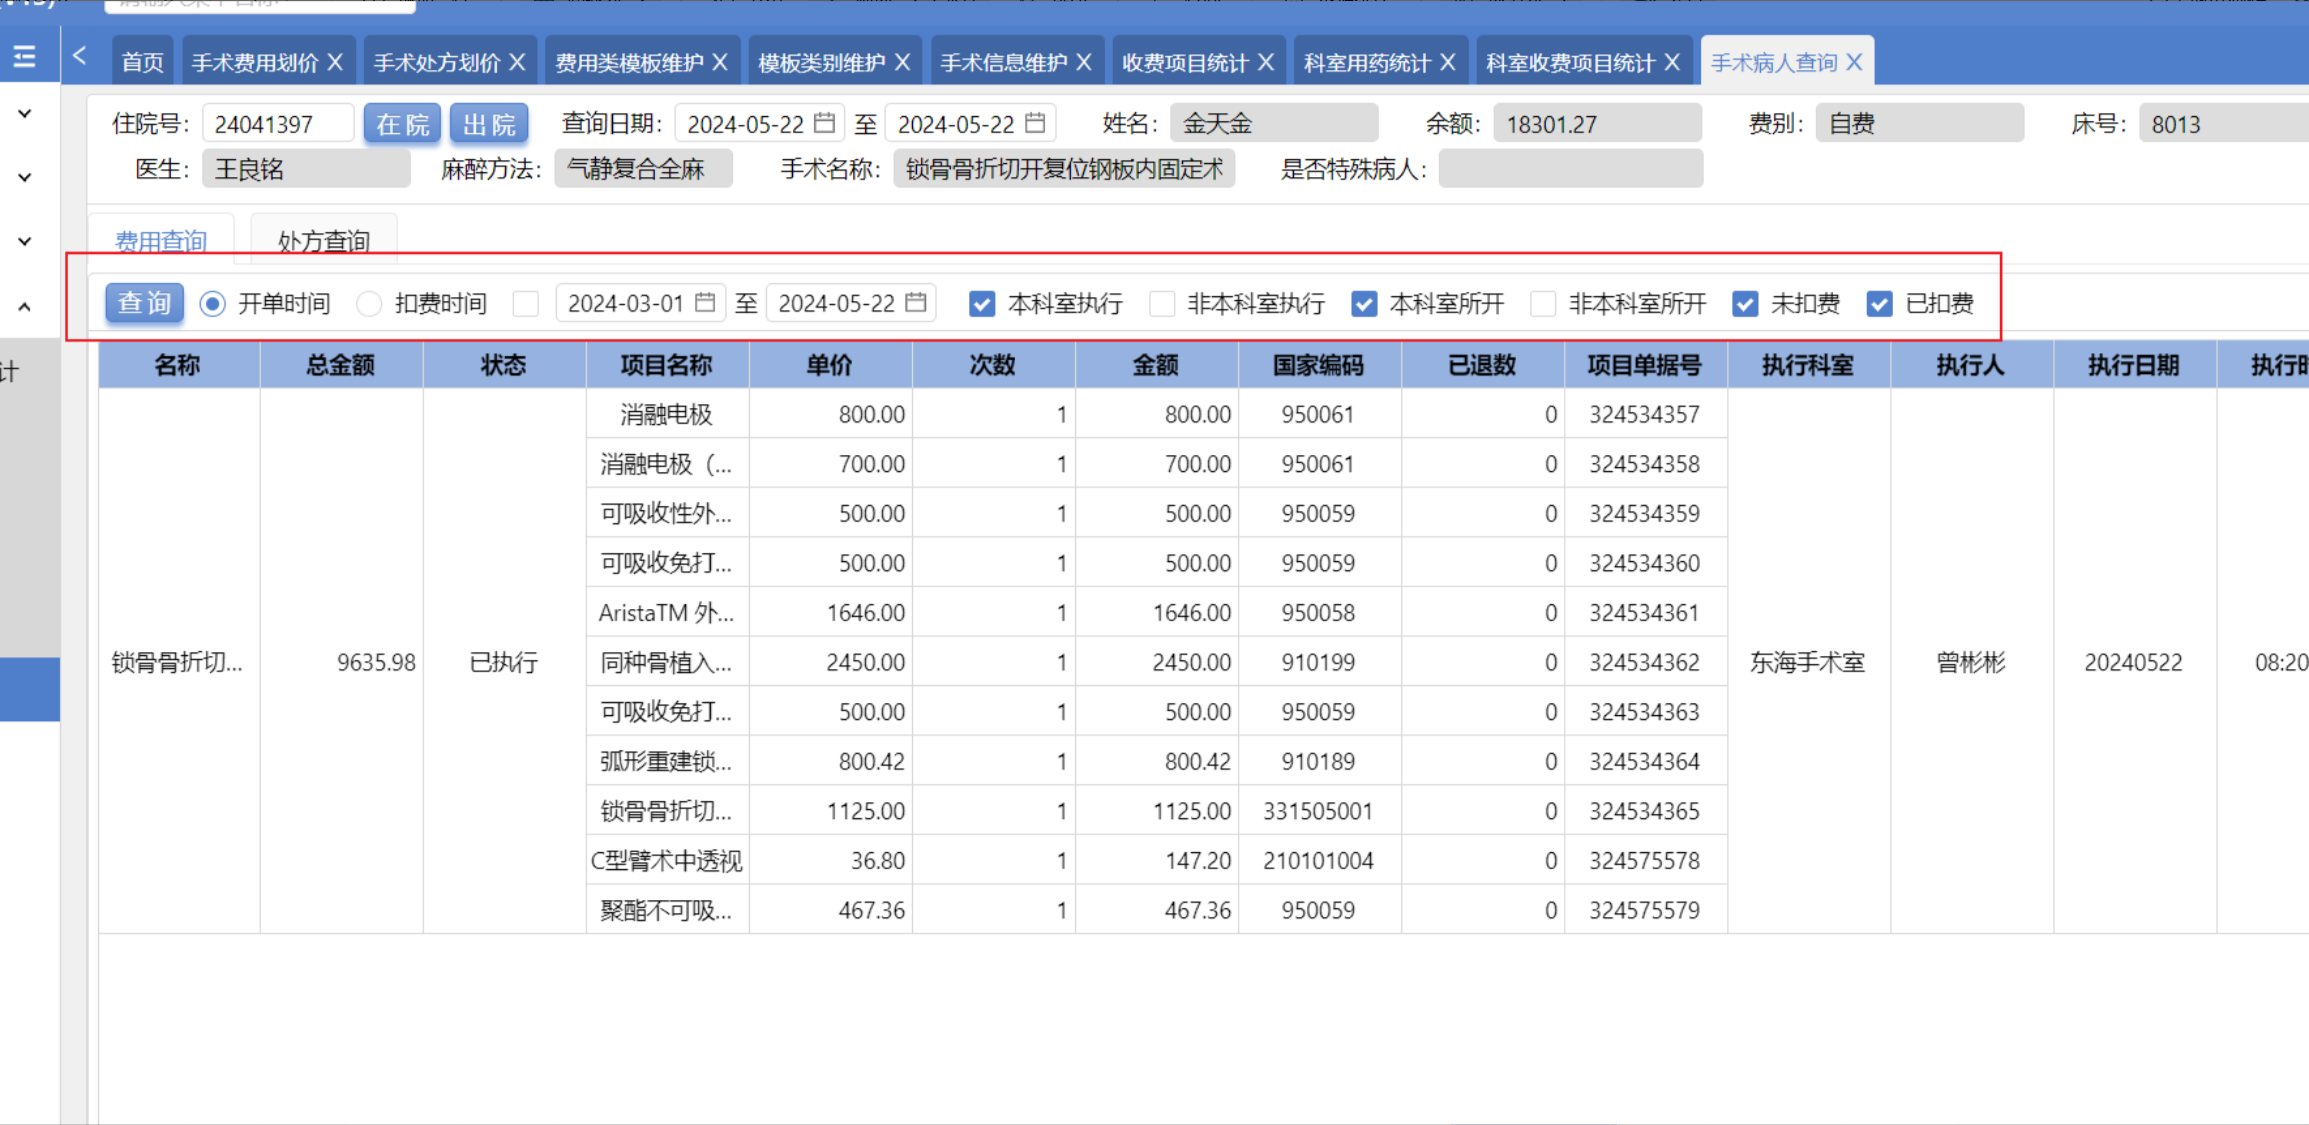Enable the 非本科室所开 checkbox
Image resolution: width=2309 pixels, height=1125 pixels.
[x=1543, y=304]
